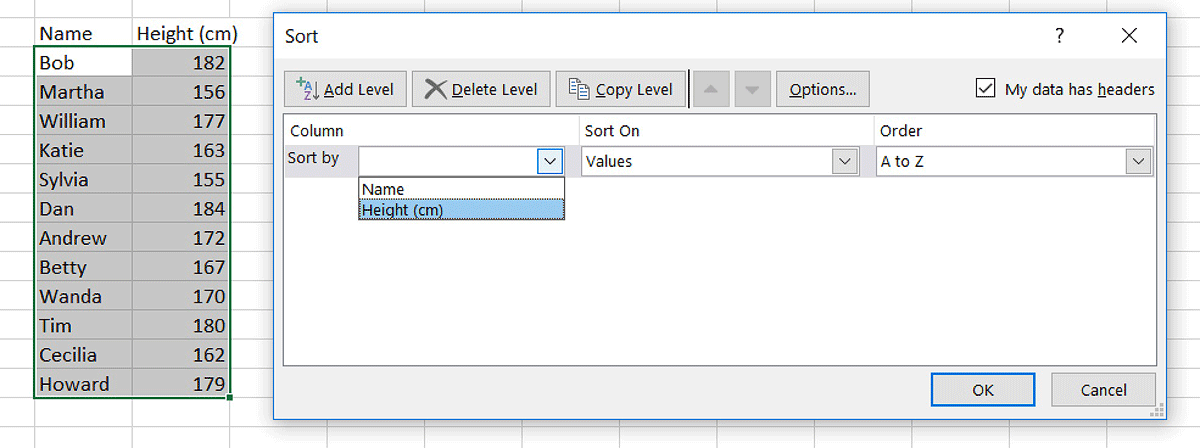Click the cell with value 184
Screen dimensions: 1200x448
[x=182, y=209]
